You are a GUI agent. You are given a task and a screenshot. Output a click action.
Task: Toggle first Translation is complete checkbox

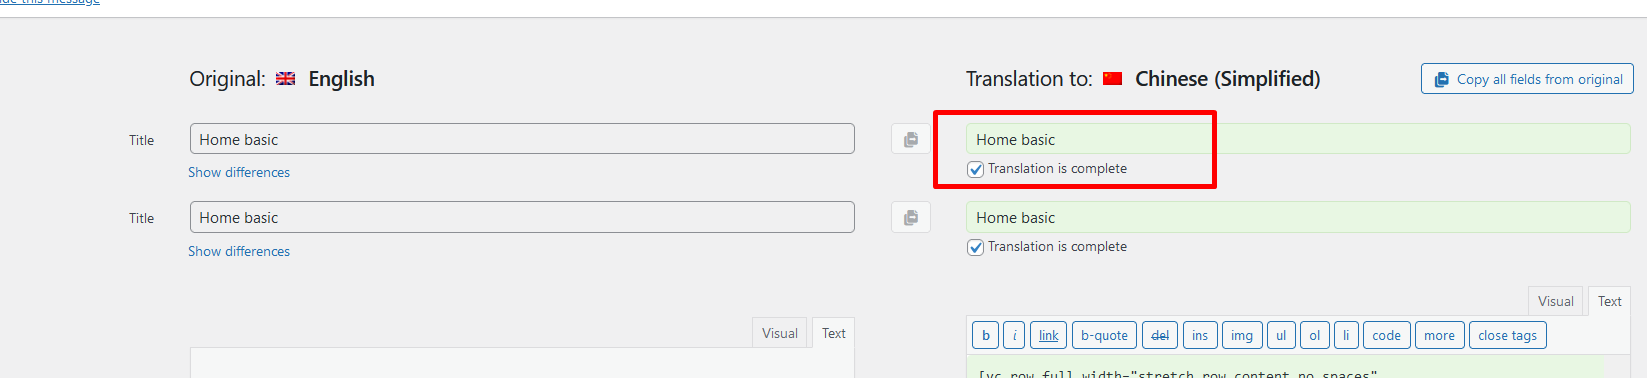[975, 169]
